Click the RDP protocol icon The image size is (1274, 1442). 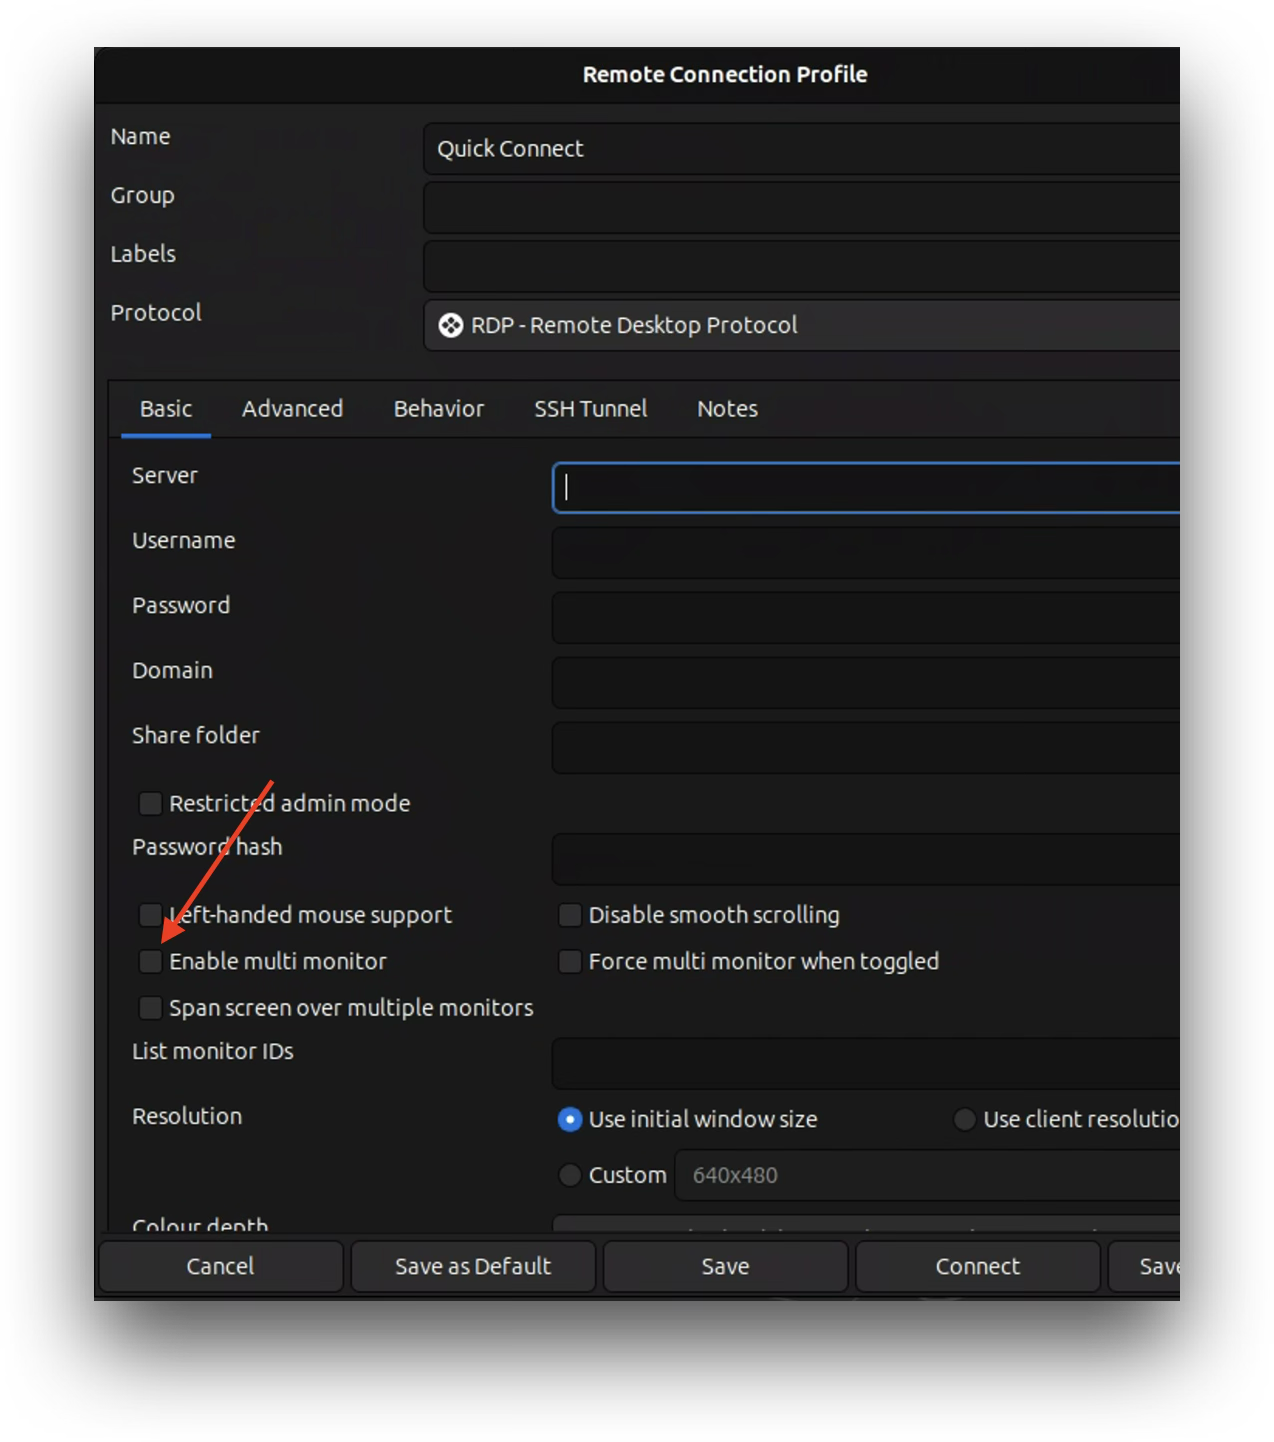click(x=451, y=326)
